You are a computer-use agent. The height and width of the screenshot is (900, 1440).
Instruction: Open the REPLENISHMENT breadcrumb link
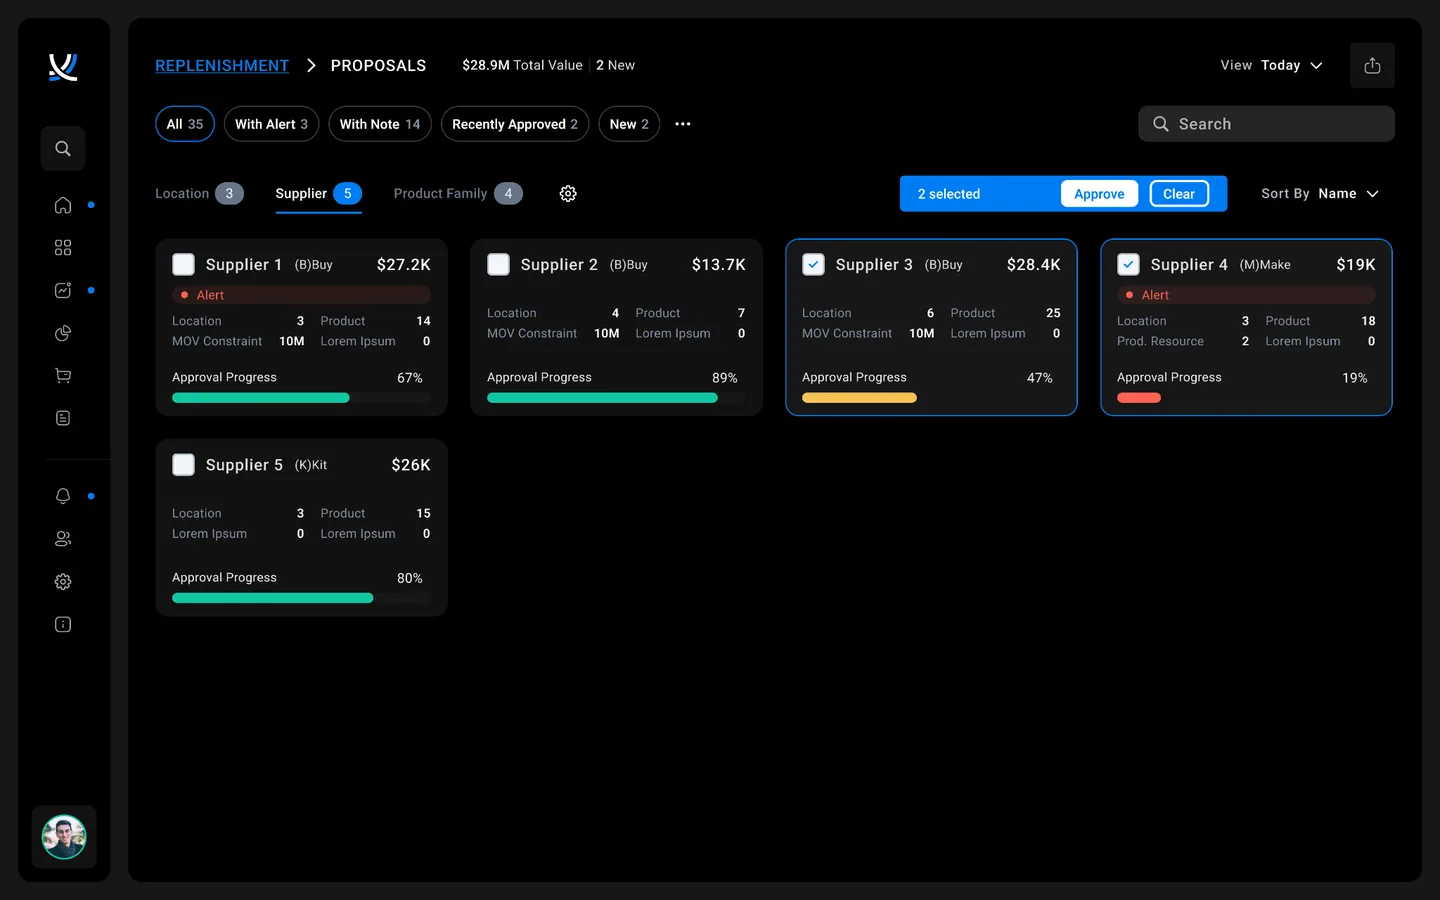pos(221,65)
